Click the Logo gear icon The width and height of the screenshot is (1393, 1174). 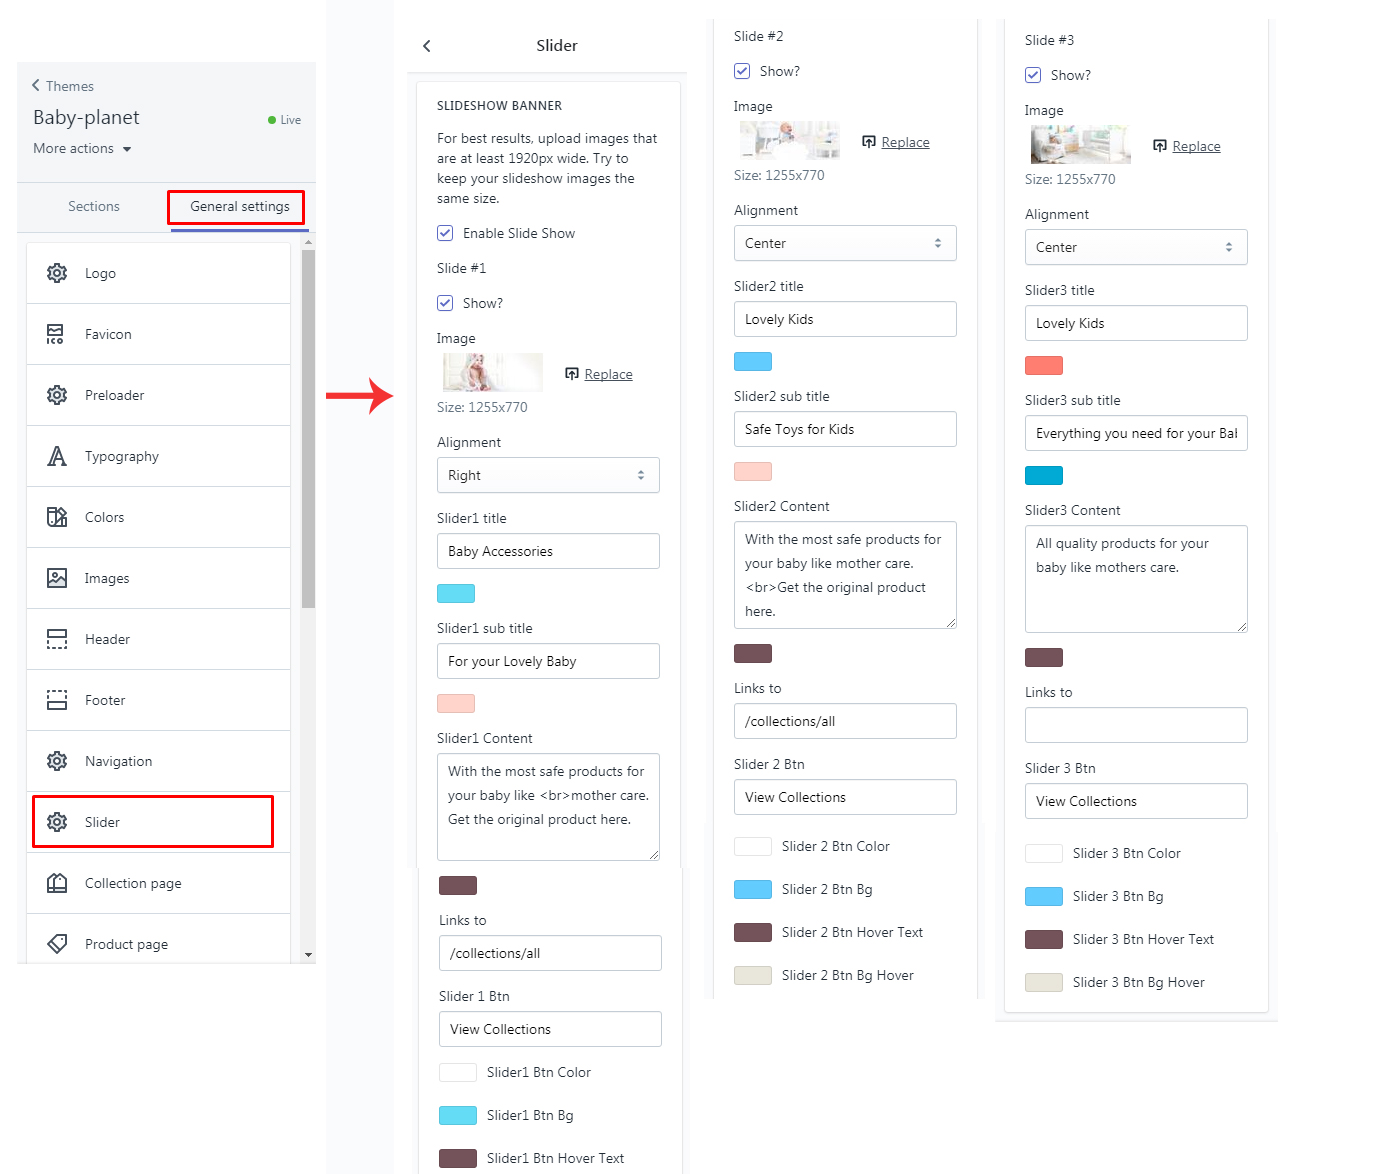click(x=57, y=273)
